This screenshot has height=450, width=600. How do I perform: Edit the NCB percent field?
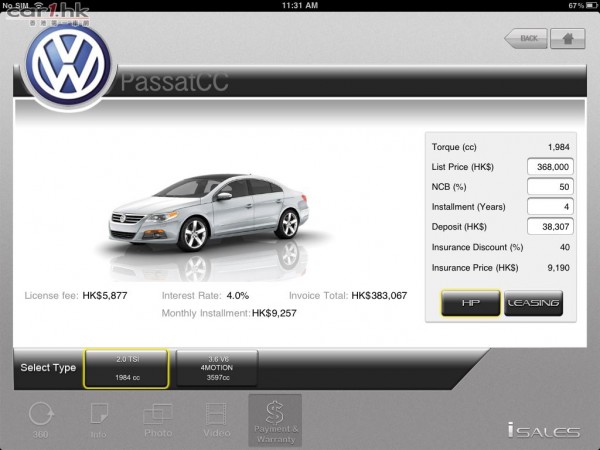550,187
